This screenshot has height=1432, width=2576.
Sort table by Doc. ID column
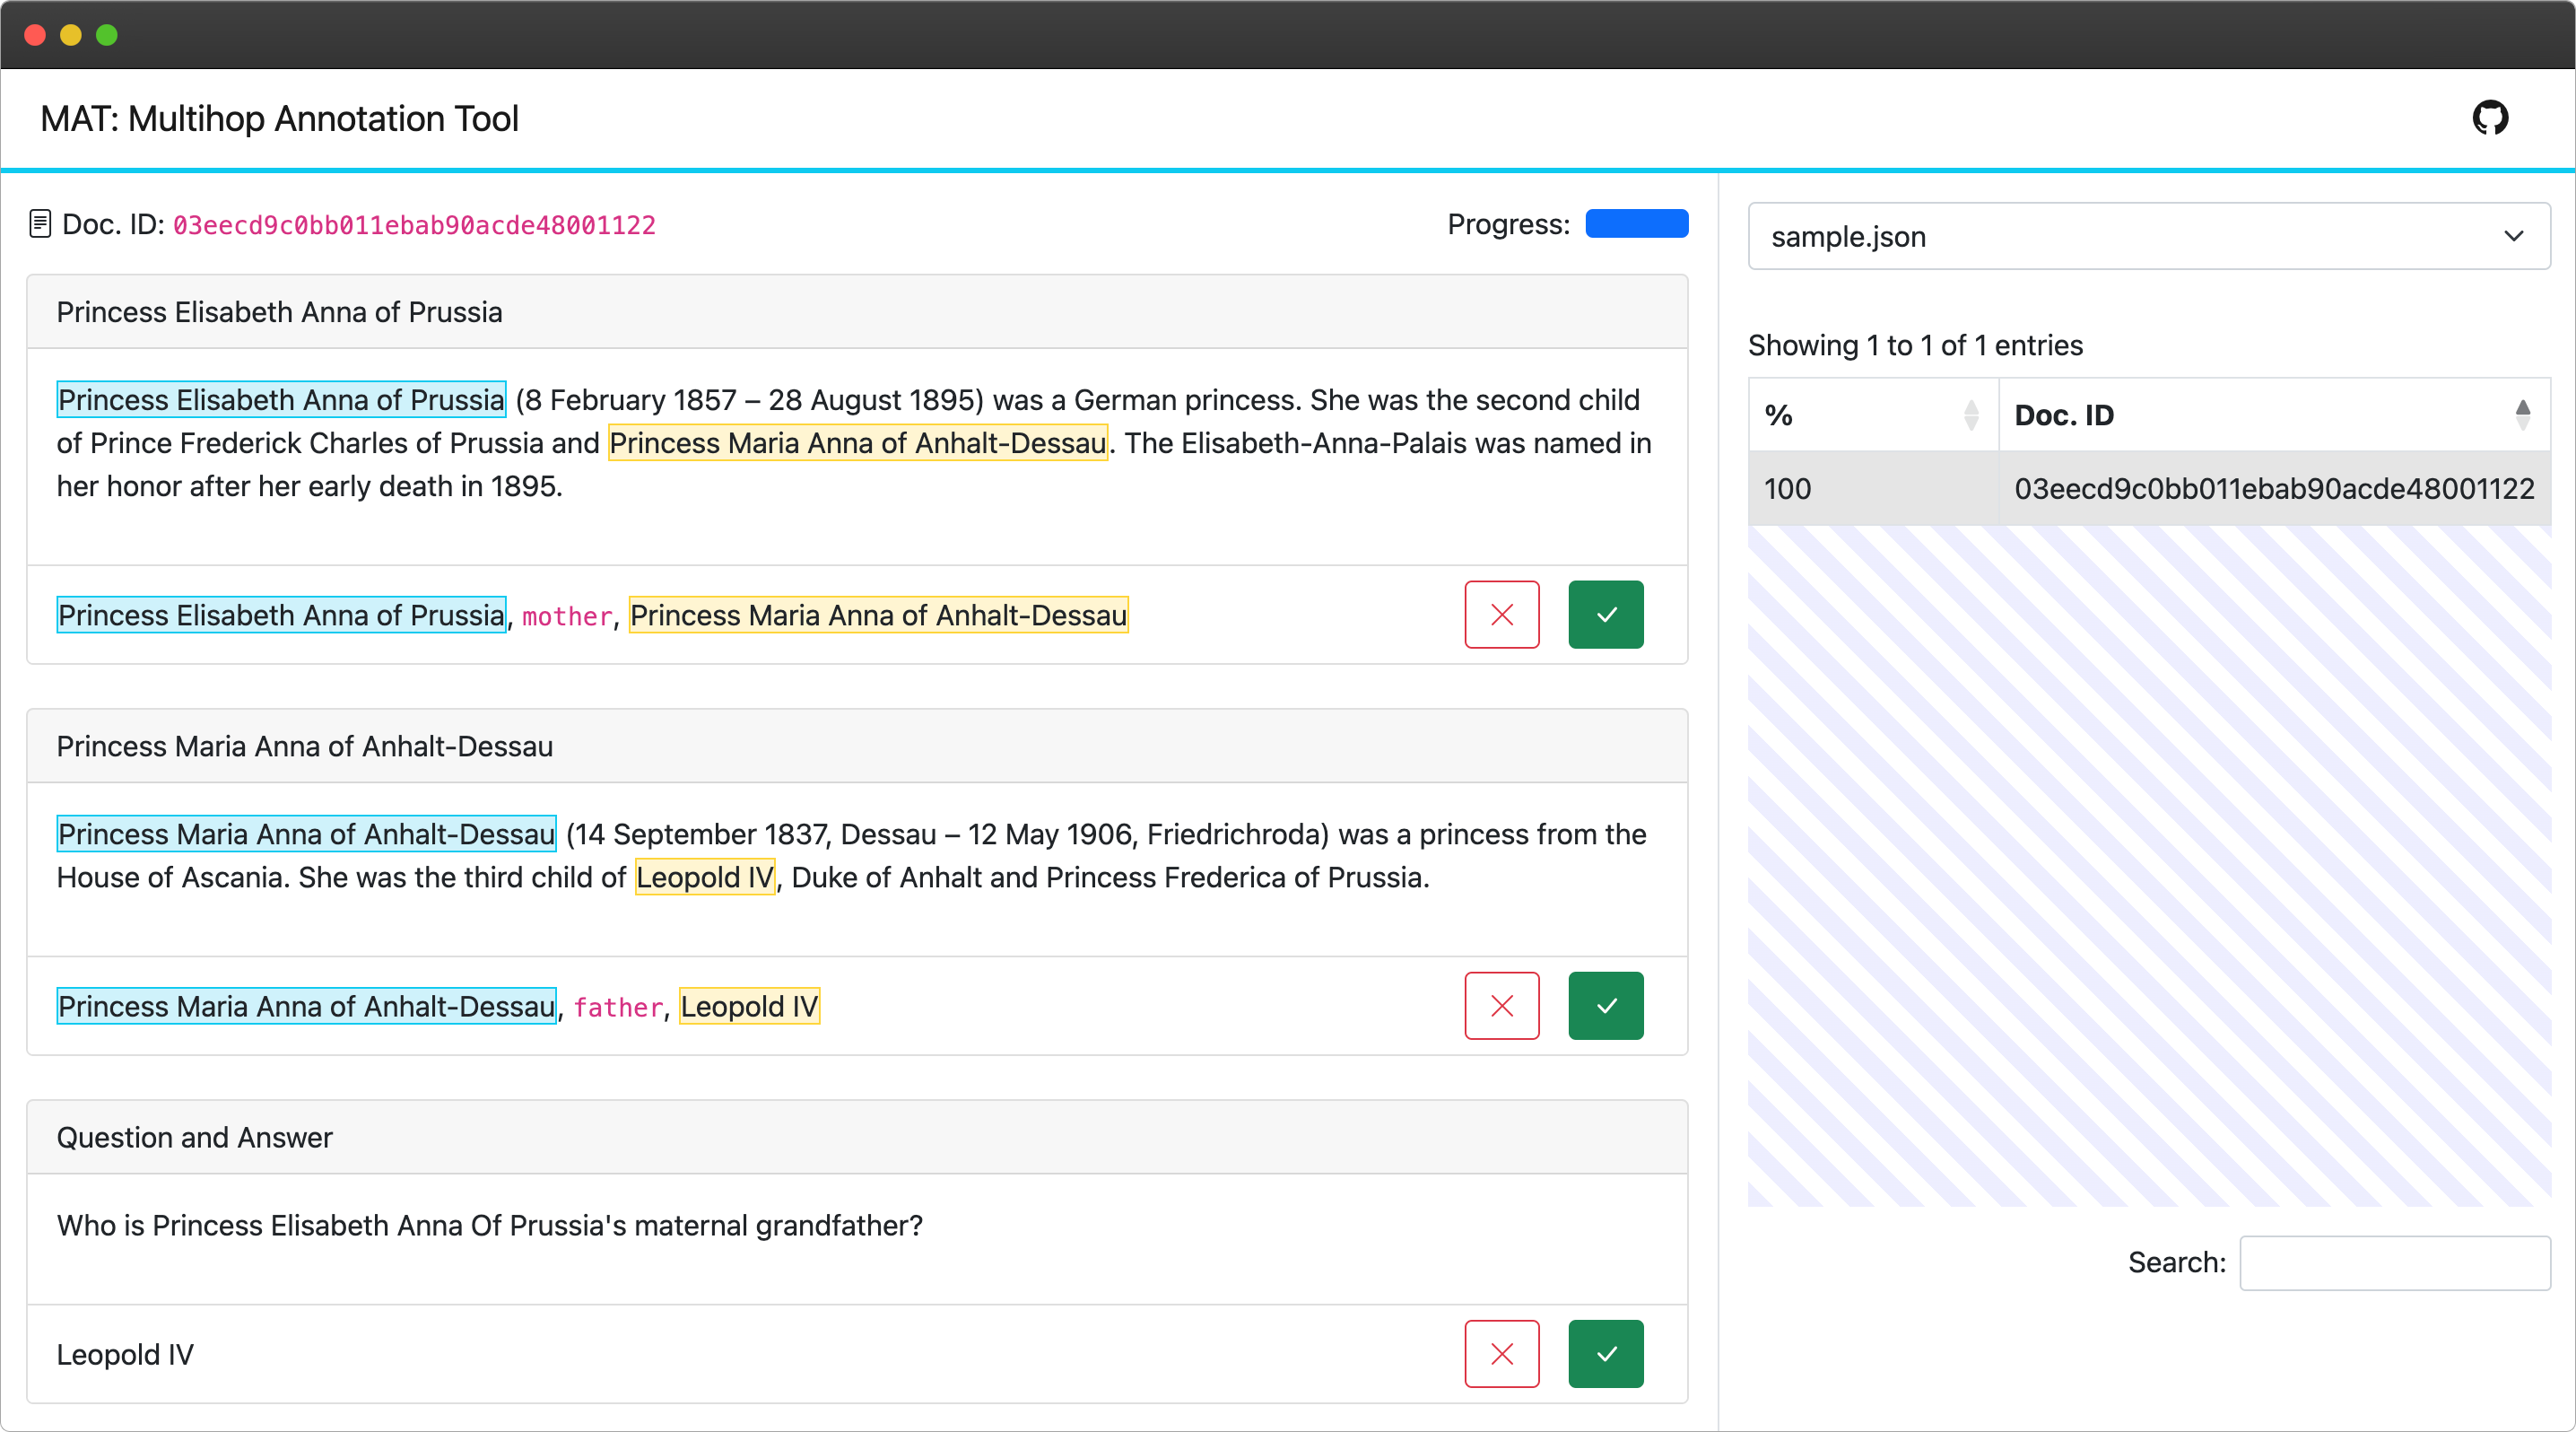pos(2272,415)
